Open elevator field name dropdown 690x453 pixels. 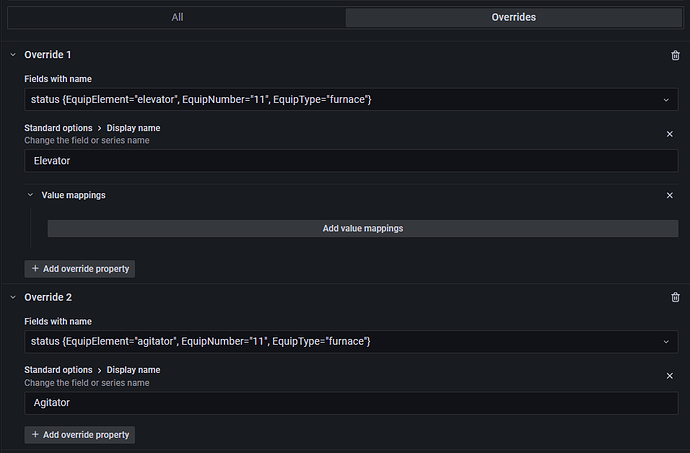pyautogui.click(x=666, y=100)
